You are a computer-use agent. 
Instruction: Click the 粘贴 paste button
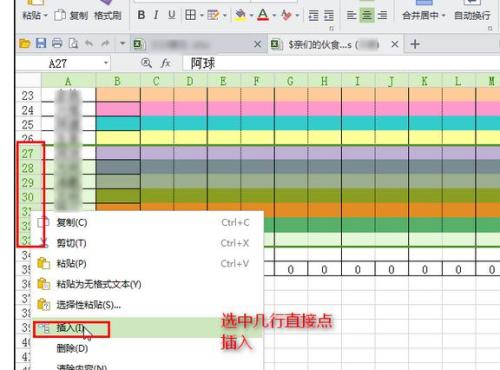[31, 15]
